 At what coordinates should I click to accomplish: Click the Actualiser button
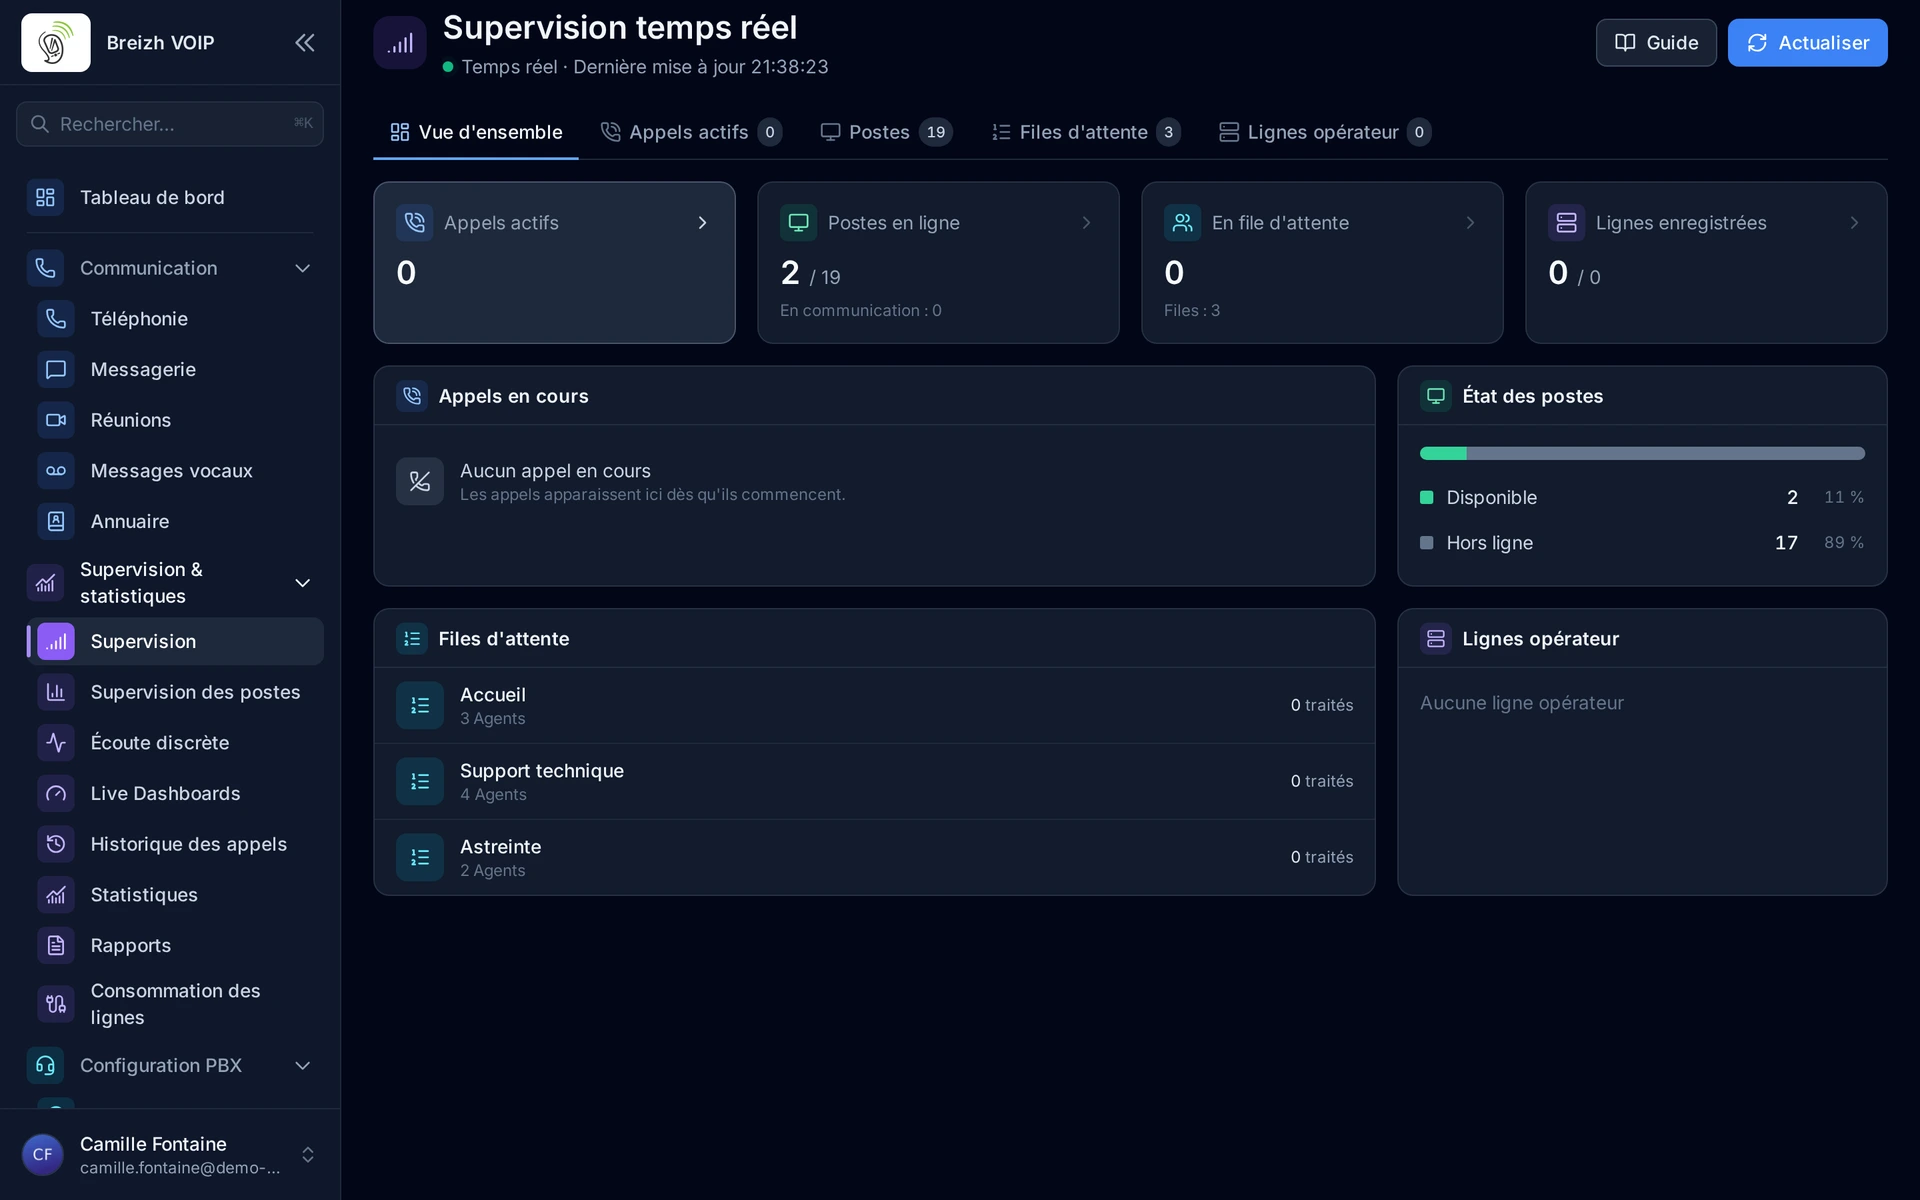click(1808, 43)
